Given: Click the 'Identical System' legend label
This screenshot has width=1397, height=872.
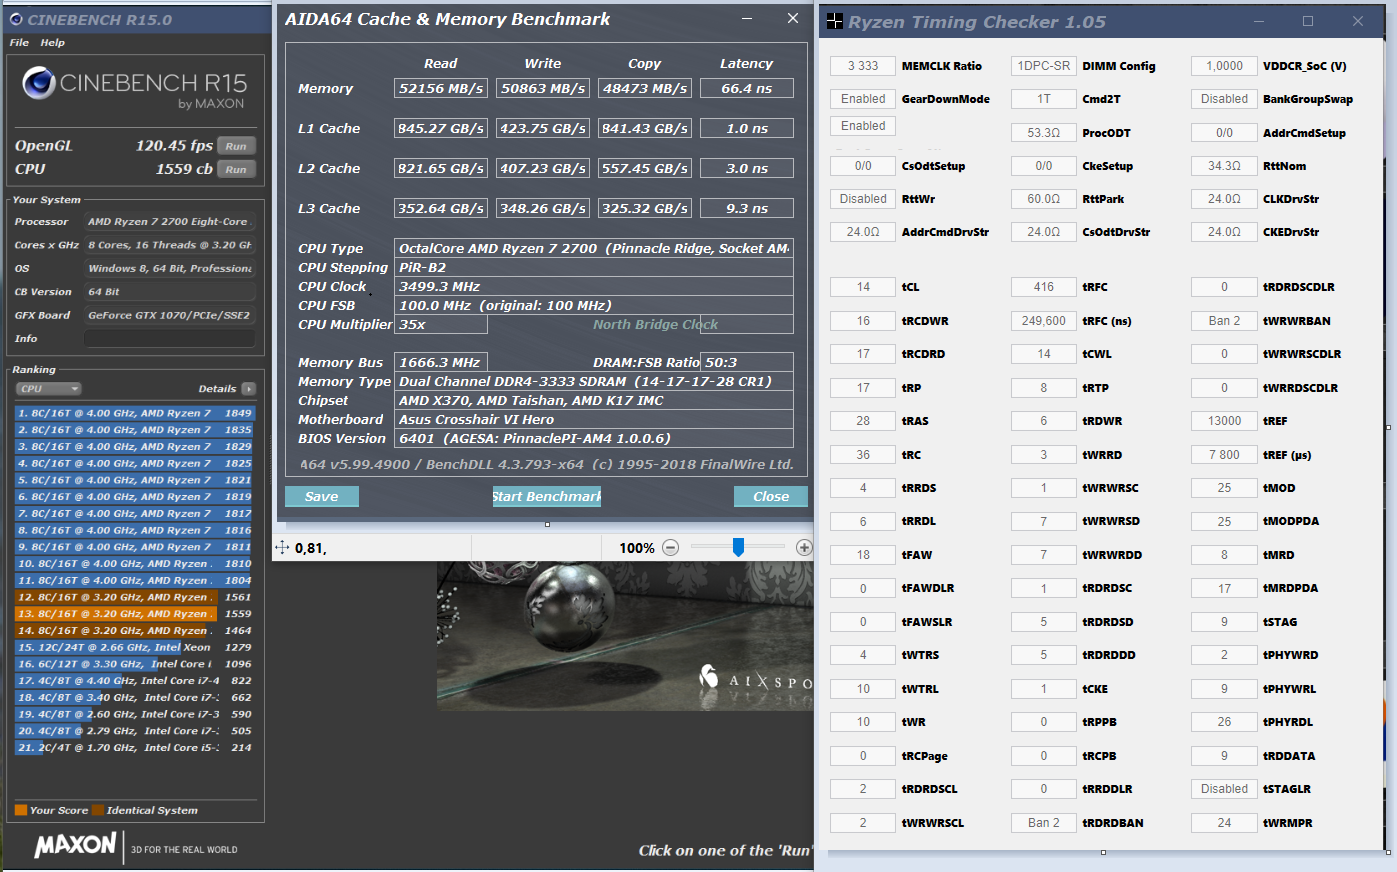Looking at the screenshot, I should [152, 810].
